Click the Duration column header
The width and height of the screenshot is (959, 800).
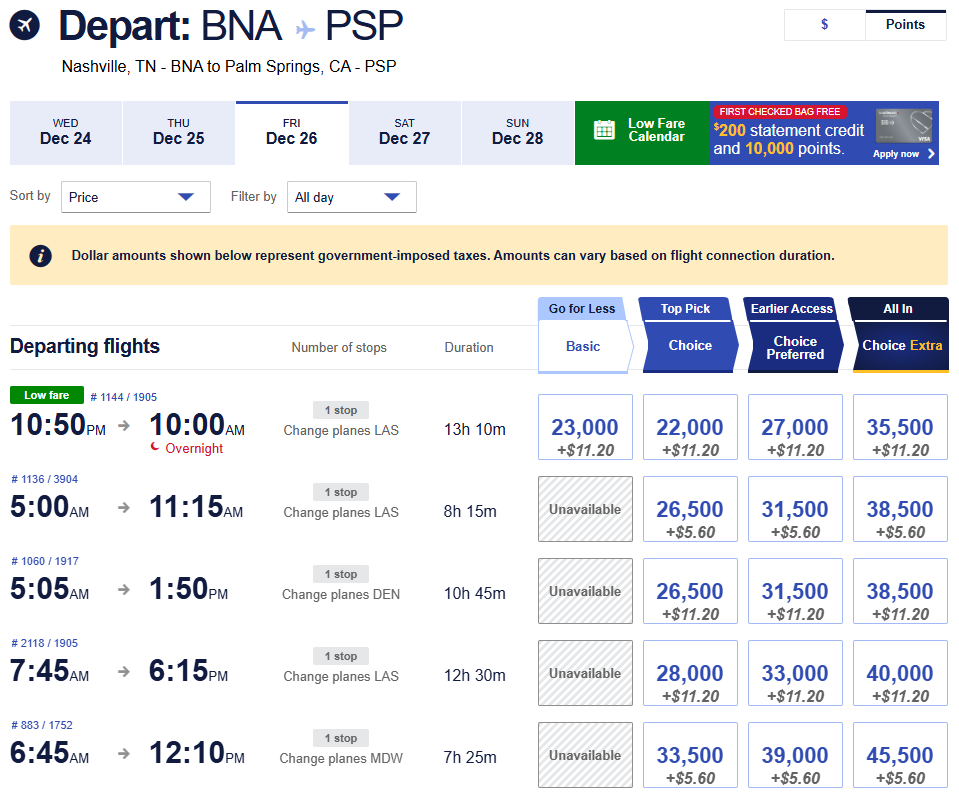point(468,347)
